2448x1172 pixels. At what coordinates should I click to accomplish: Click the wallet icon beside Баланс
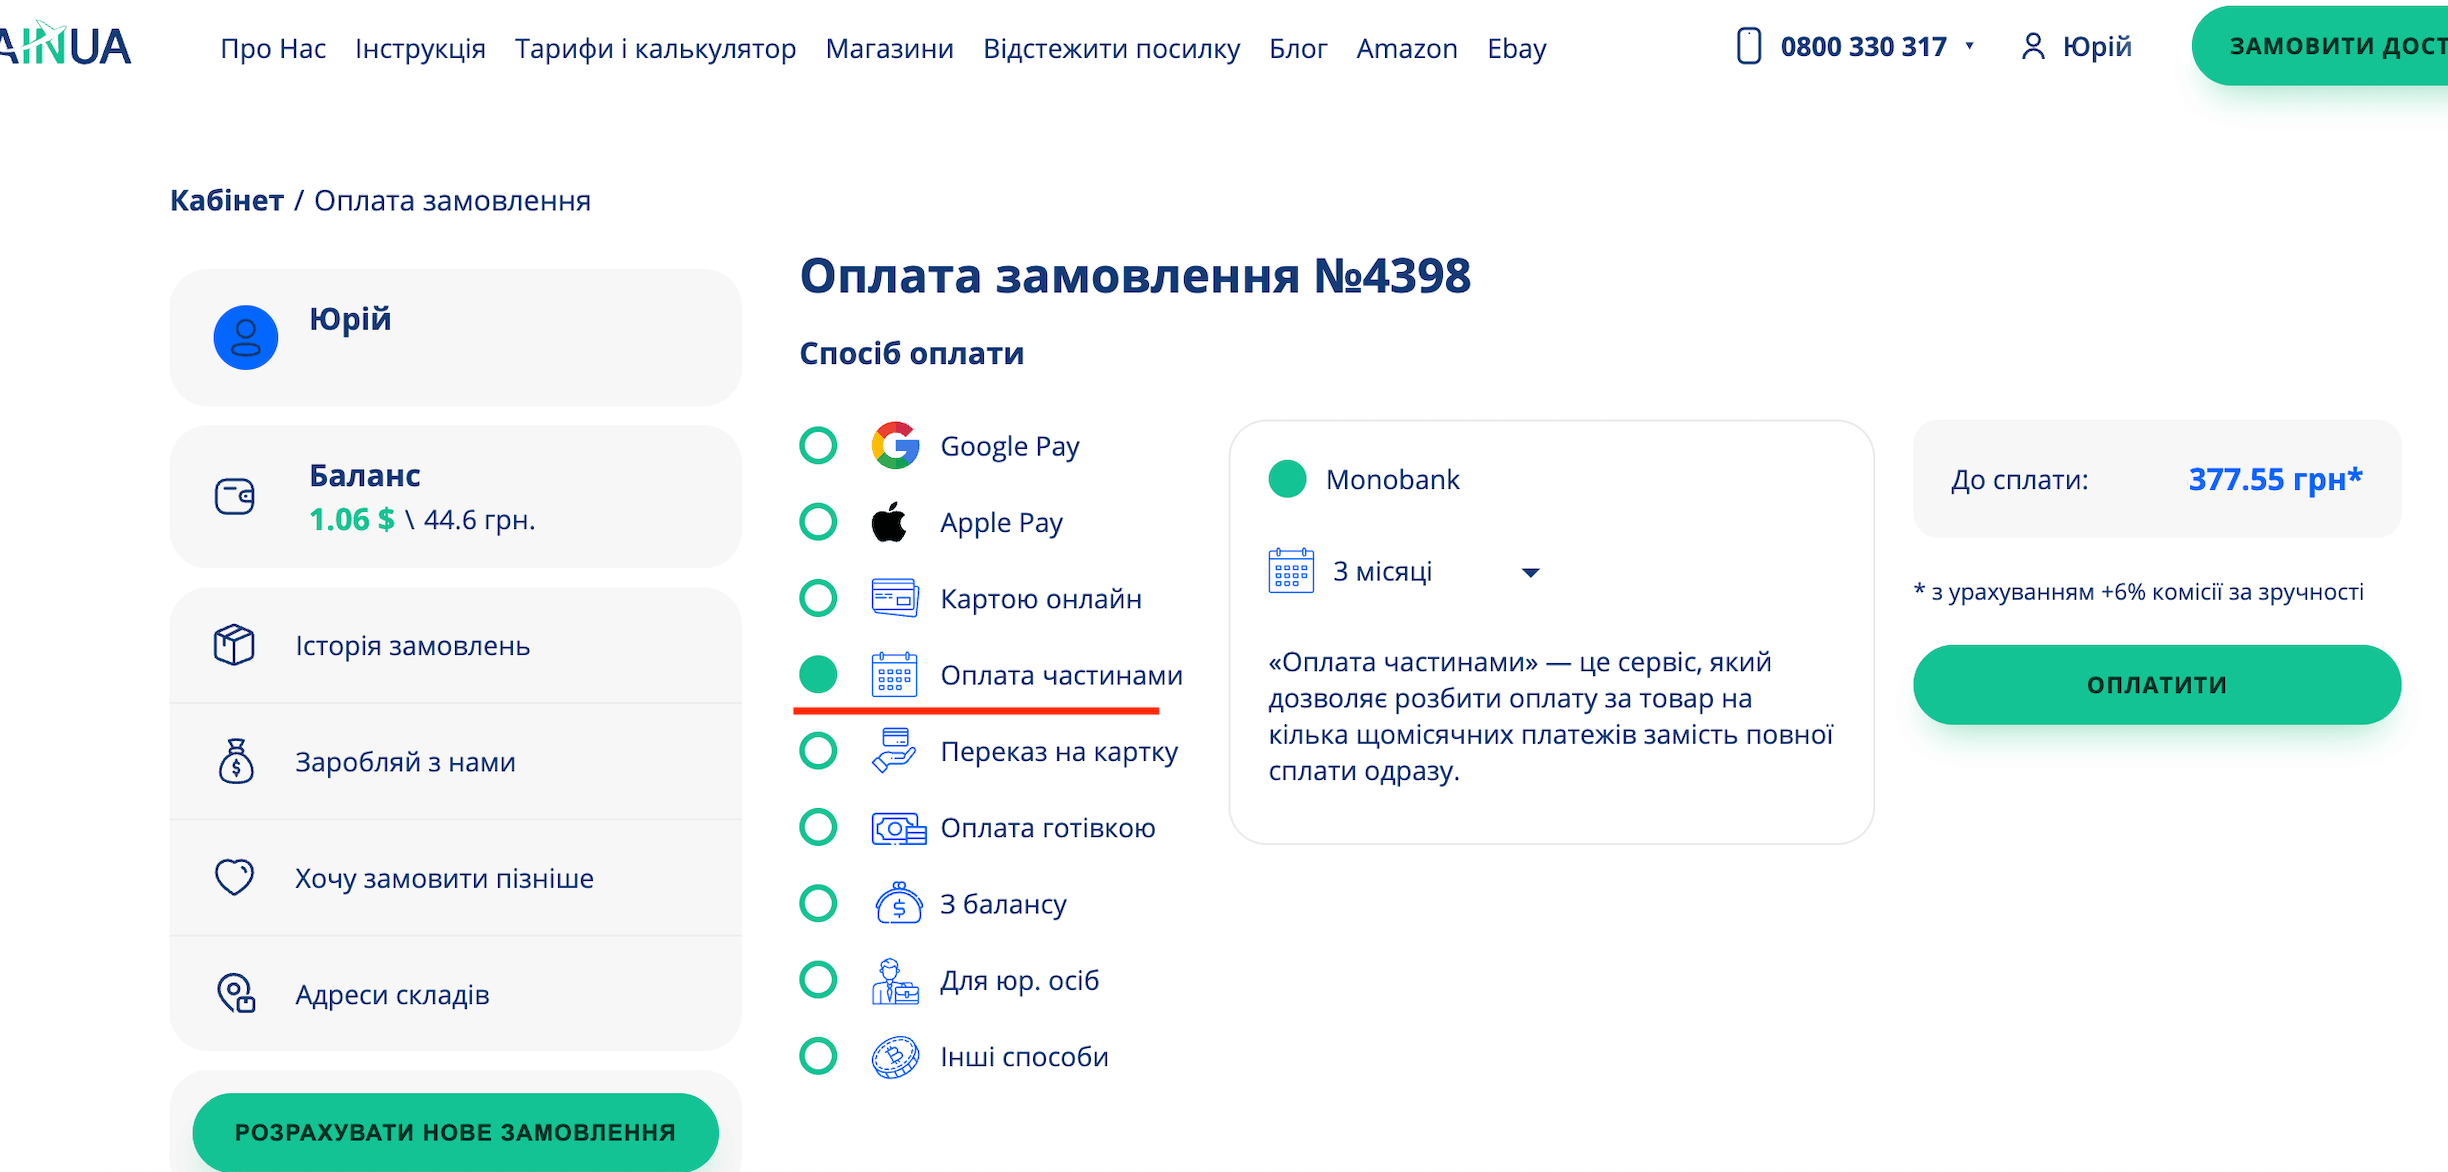(235, 496)
